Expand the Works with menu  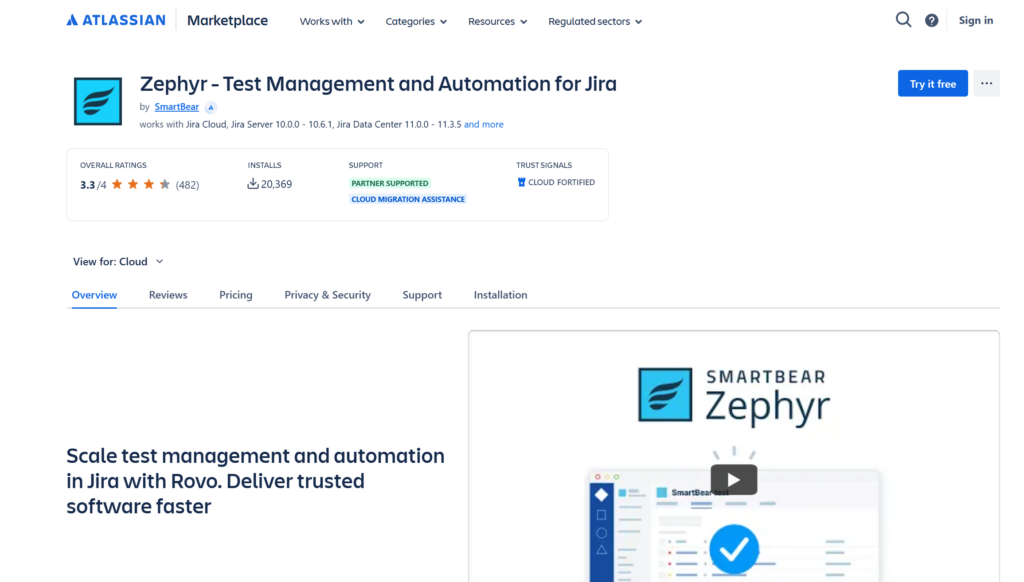[x=332, y=22]
